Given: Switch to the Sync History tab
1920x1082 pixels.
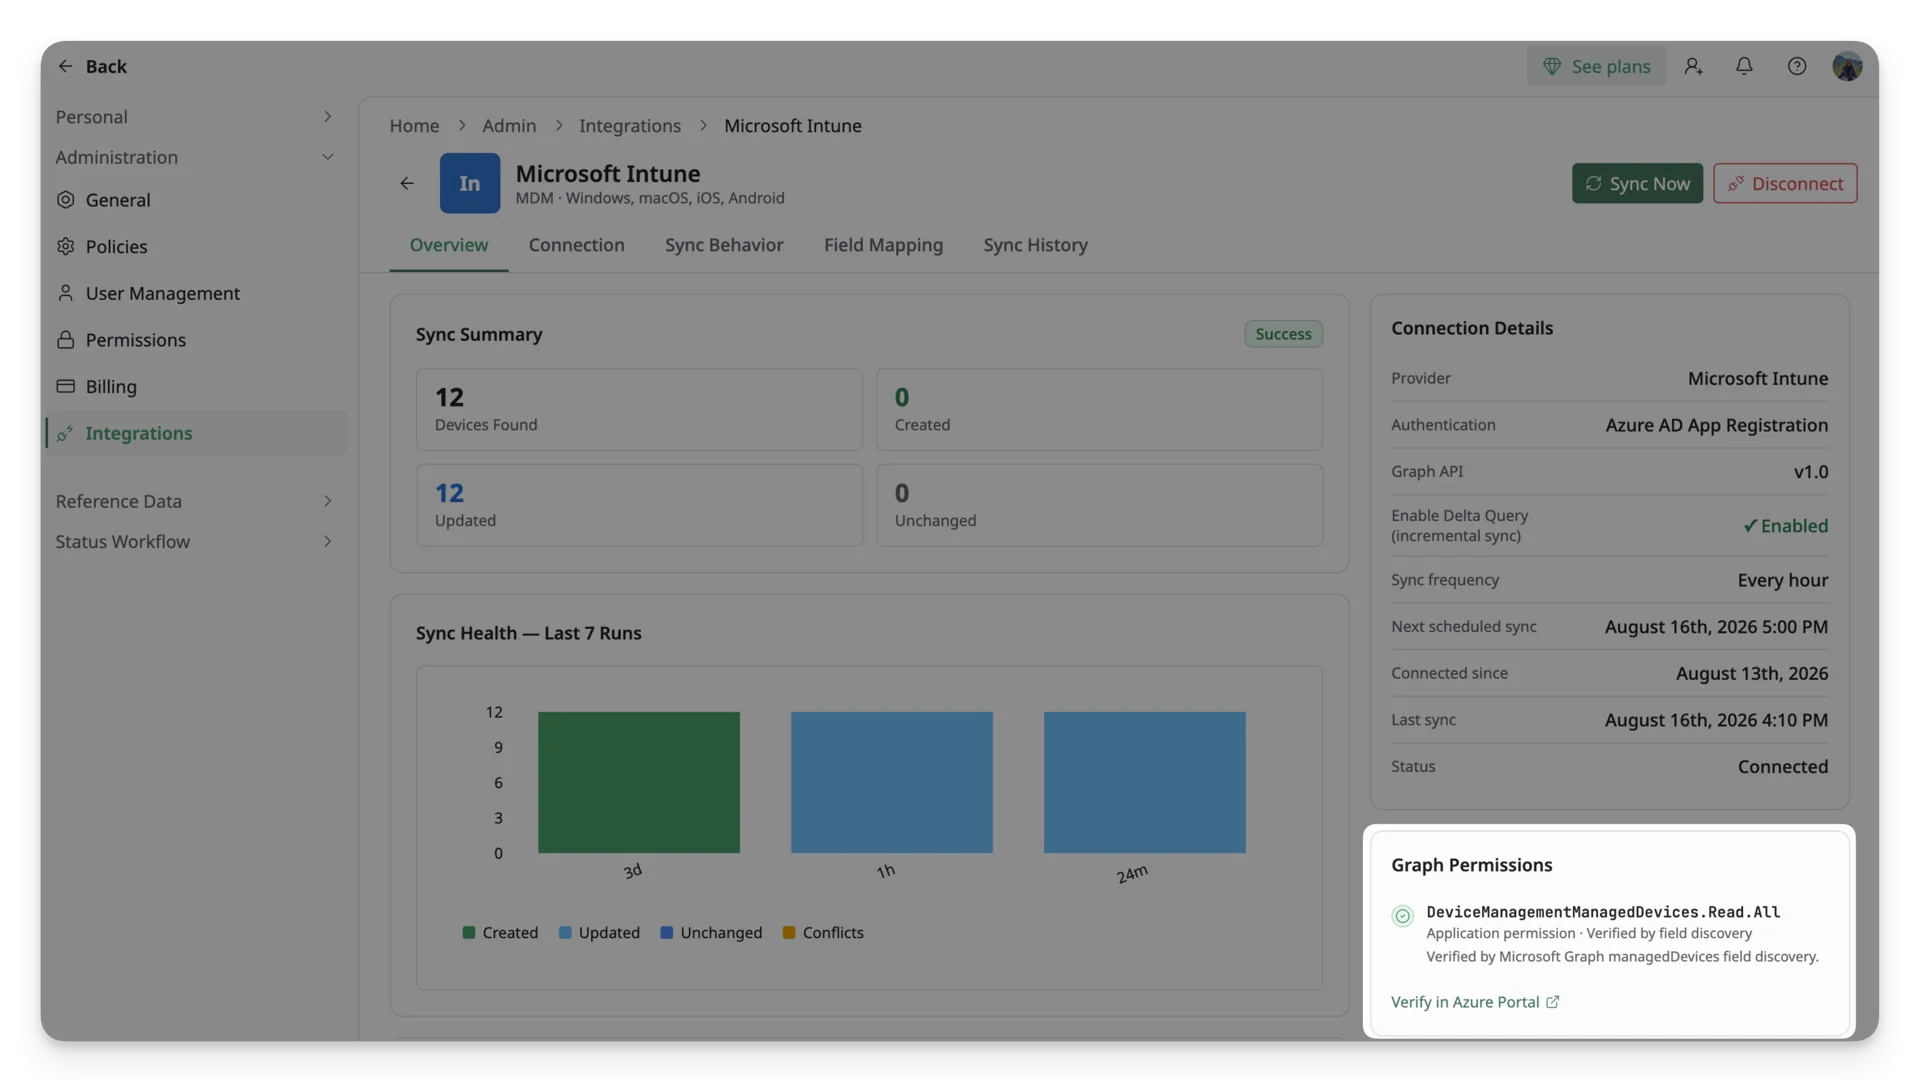Looking at the screenshot, I should click(x=1035, y=245).
